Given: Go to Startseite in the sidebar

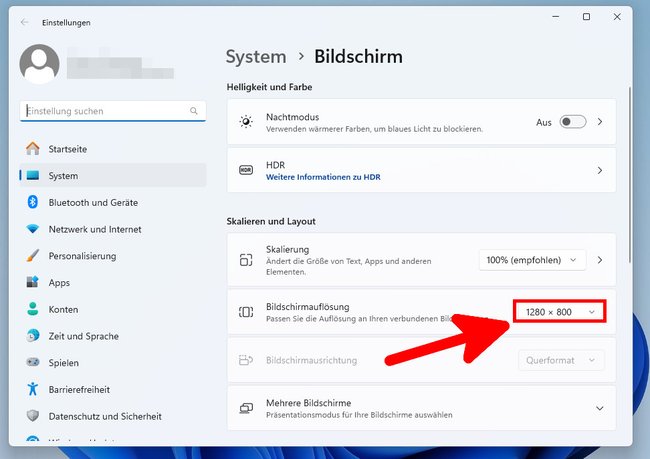Looking at the screenshot, I should [113, 148].
